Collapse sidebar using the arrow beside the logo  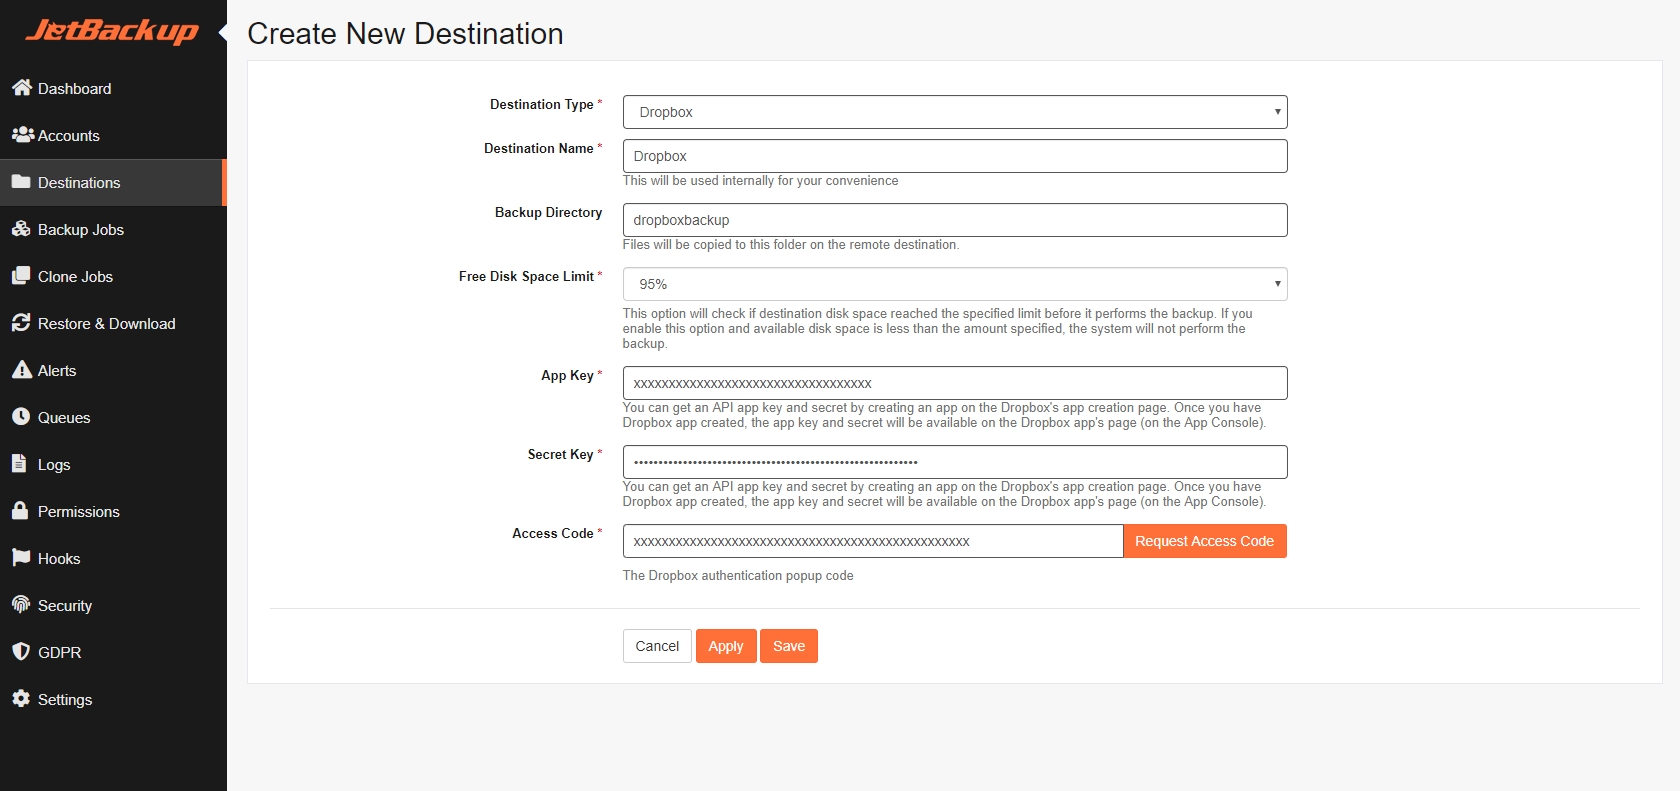[x=223, y=33]
